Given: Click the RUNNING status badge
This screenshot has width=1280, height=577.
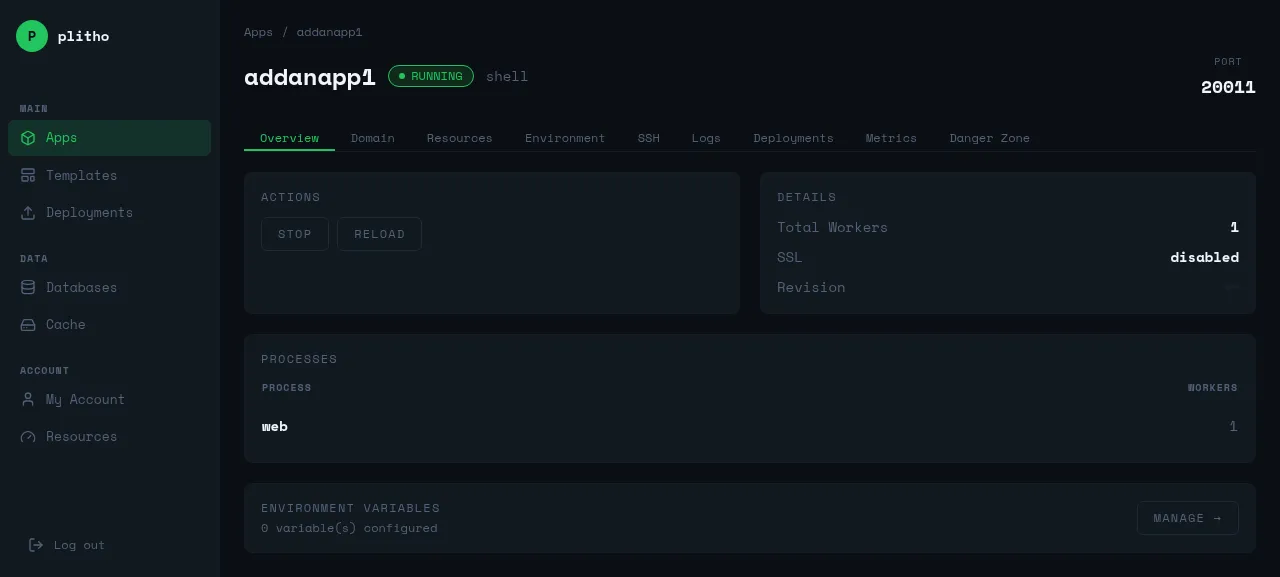Looking at the screenshot, I should (431, 76).
